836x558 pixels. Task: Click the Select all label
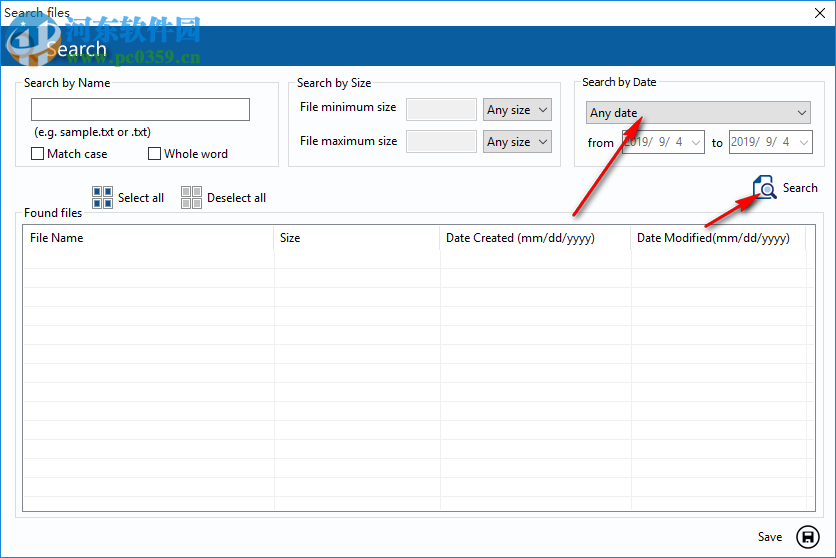tap(141, 198)
